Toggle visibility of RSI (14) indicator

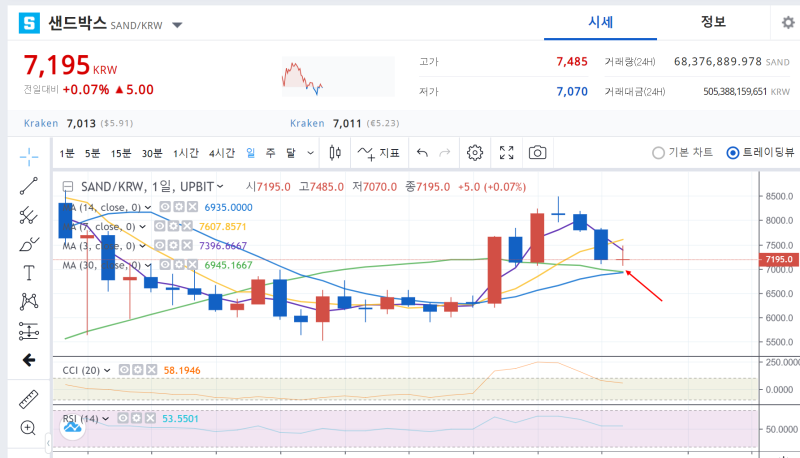[123, 418]
